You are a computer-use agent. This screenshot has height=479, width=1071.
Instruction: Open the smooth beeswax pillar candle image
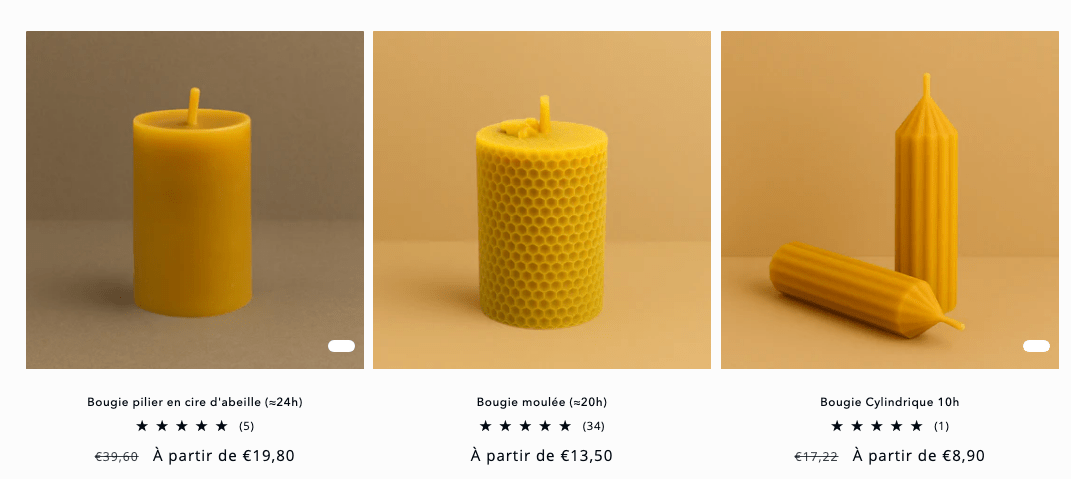click(195, 200)
